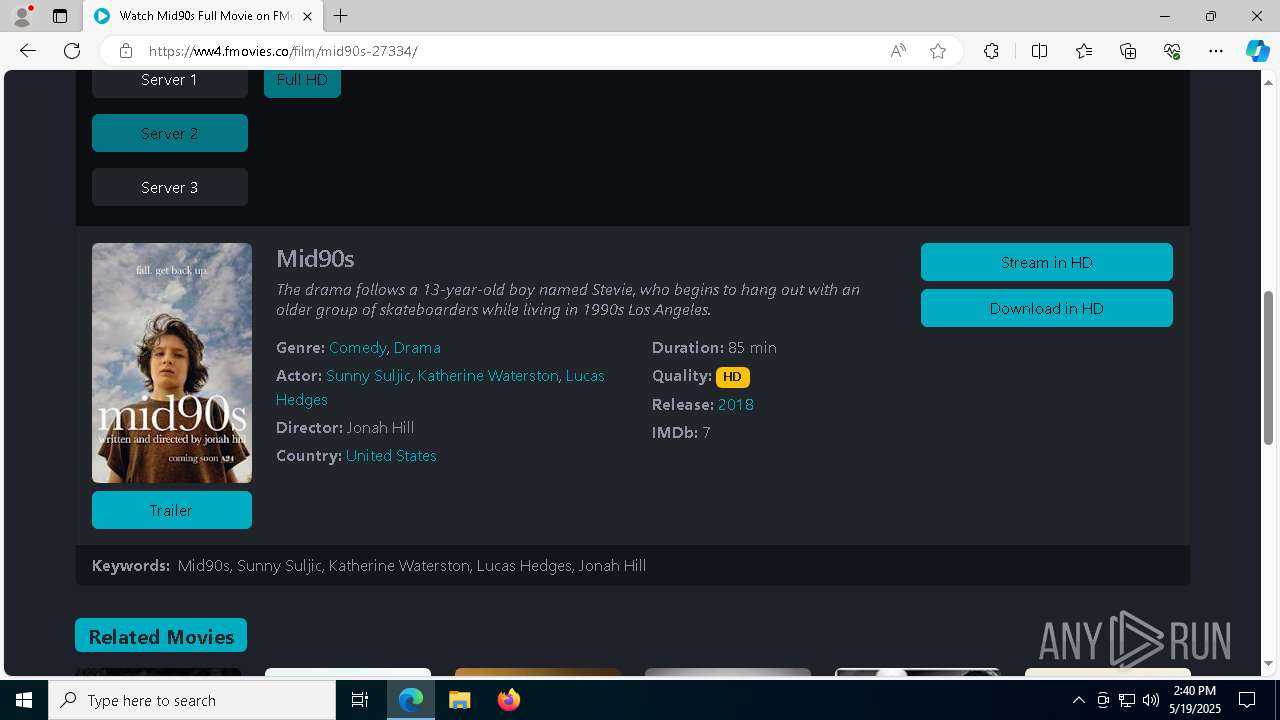This screenshot has height=720, width=1280.
Task: Toggle Split screen icon
Action: click(1039, 51)
